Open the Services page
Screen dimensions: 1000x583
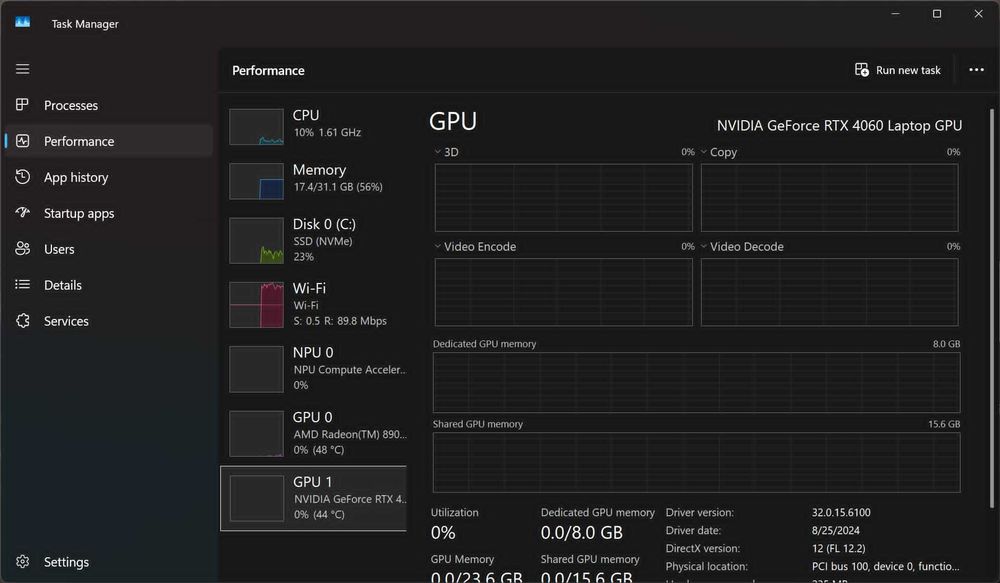(x=109, y=321)
